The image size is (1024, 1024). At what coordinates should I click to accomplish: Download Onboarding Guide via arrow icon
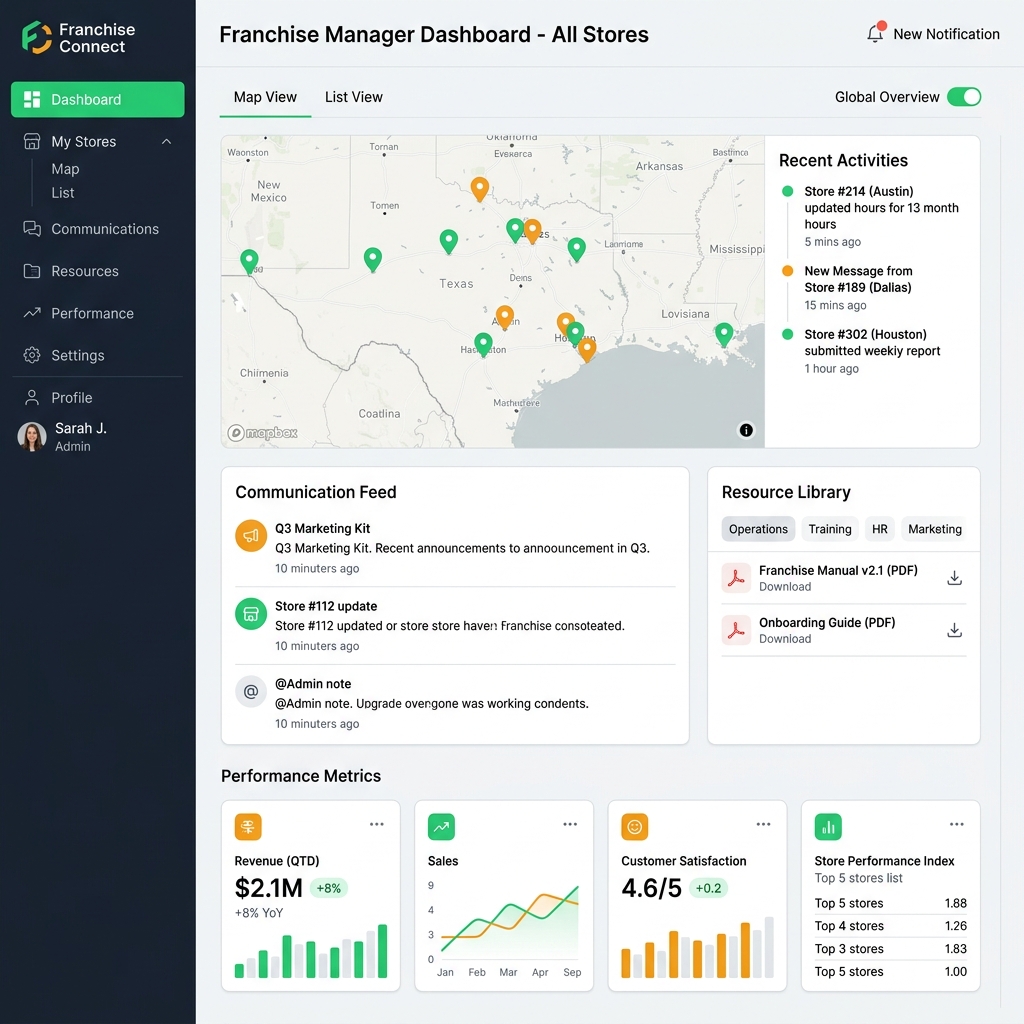pyautogui.click(x=954, y=630)
